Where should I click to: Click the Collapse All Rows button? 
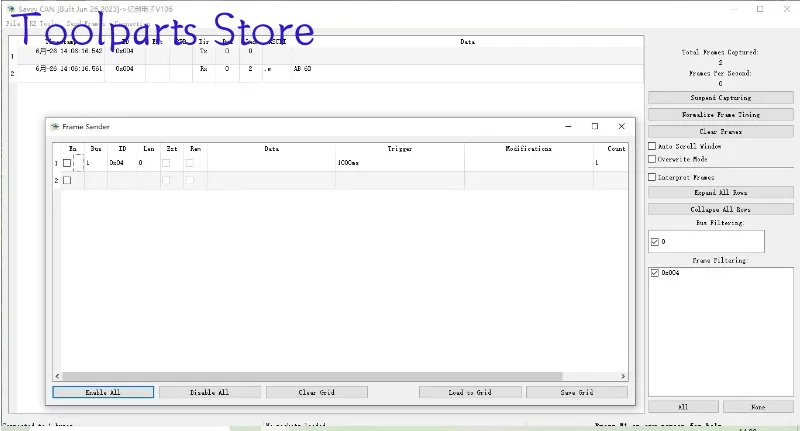pyautogui.click(x=721, y=210)
